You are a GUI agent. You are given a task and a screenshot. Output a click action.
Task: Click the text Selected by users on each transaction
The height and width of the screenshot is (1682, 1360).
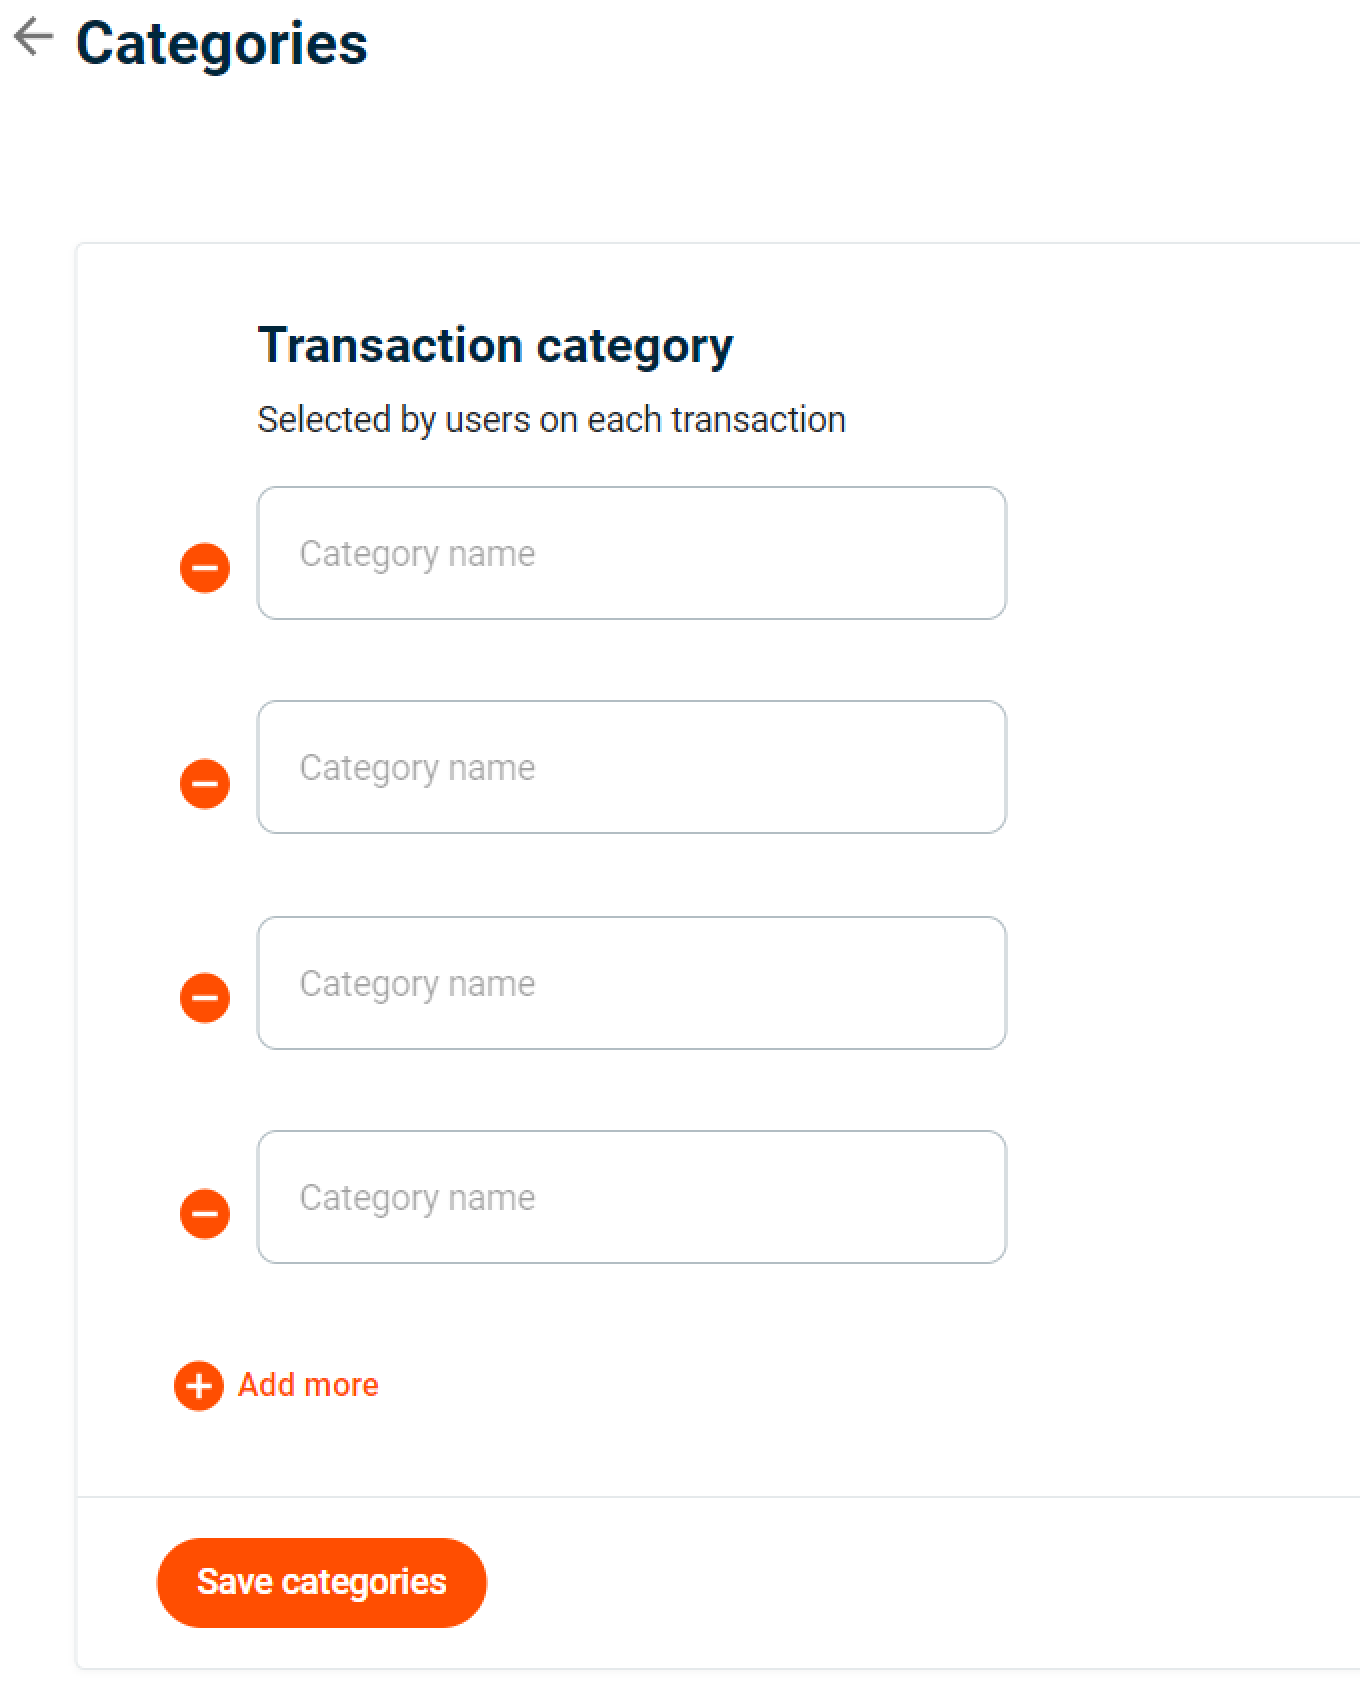pyautogui.click(x=551, y=419)
